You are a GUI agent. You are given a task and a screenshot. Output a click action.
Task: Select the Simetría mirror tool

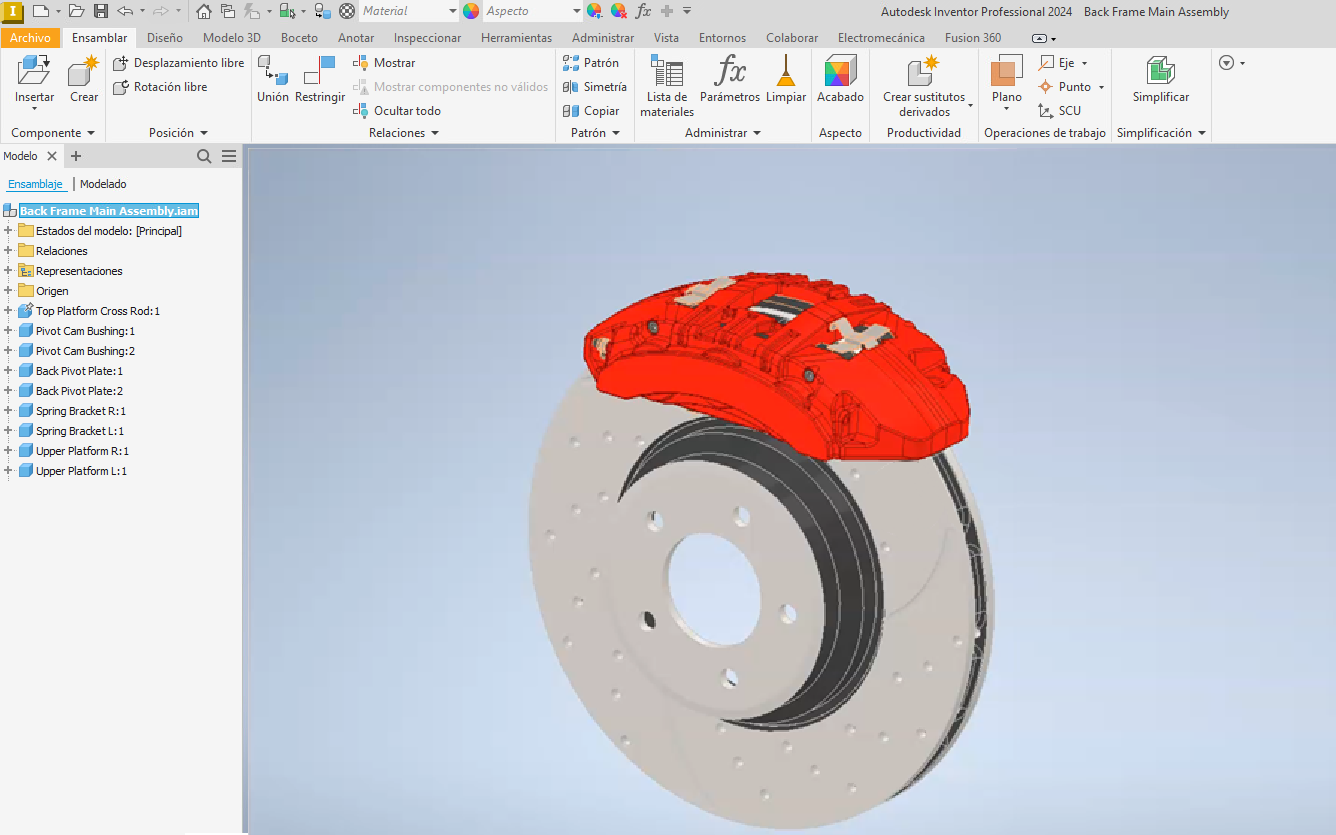[595, 87]
